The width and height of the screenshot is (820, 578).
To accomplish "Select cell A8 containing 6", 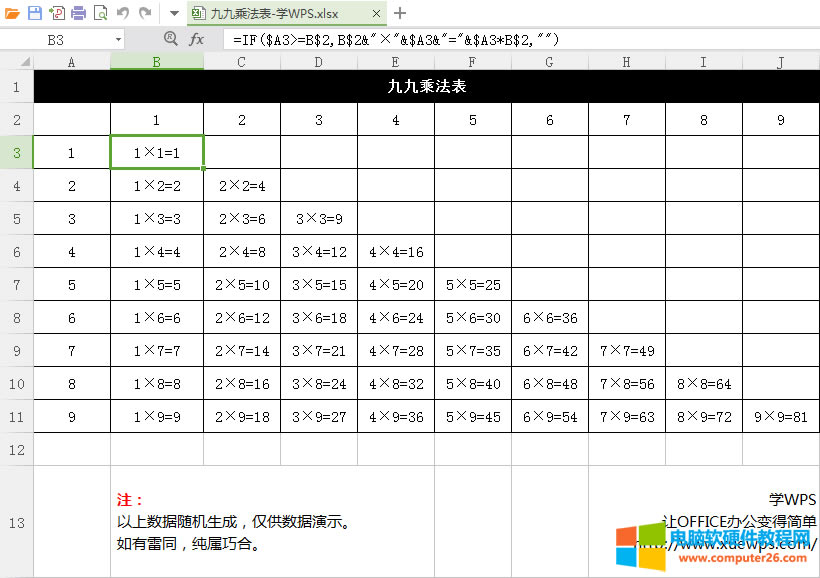I will 72,318.
